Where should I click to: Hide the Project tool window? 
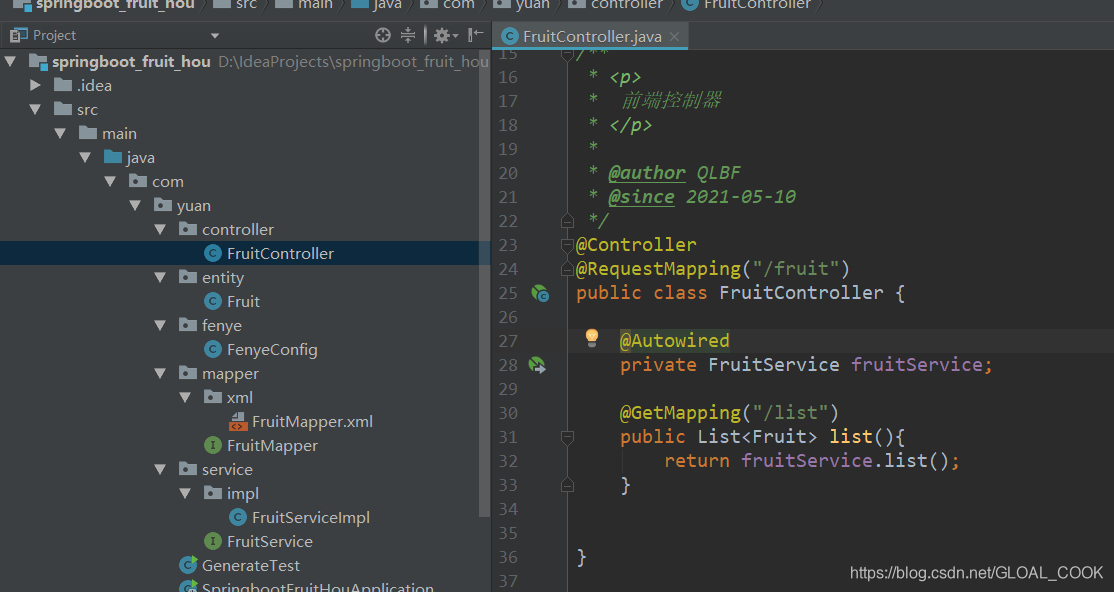[x=476, y=34]
